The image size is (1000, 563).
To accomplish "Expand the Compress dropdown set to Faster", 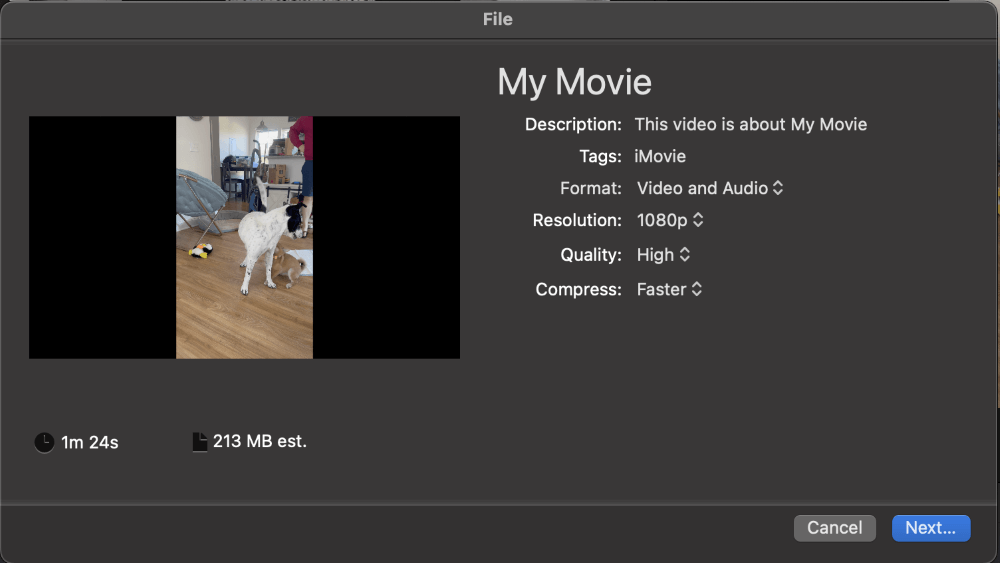I will [669, 289].
